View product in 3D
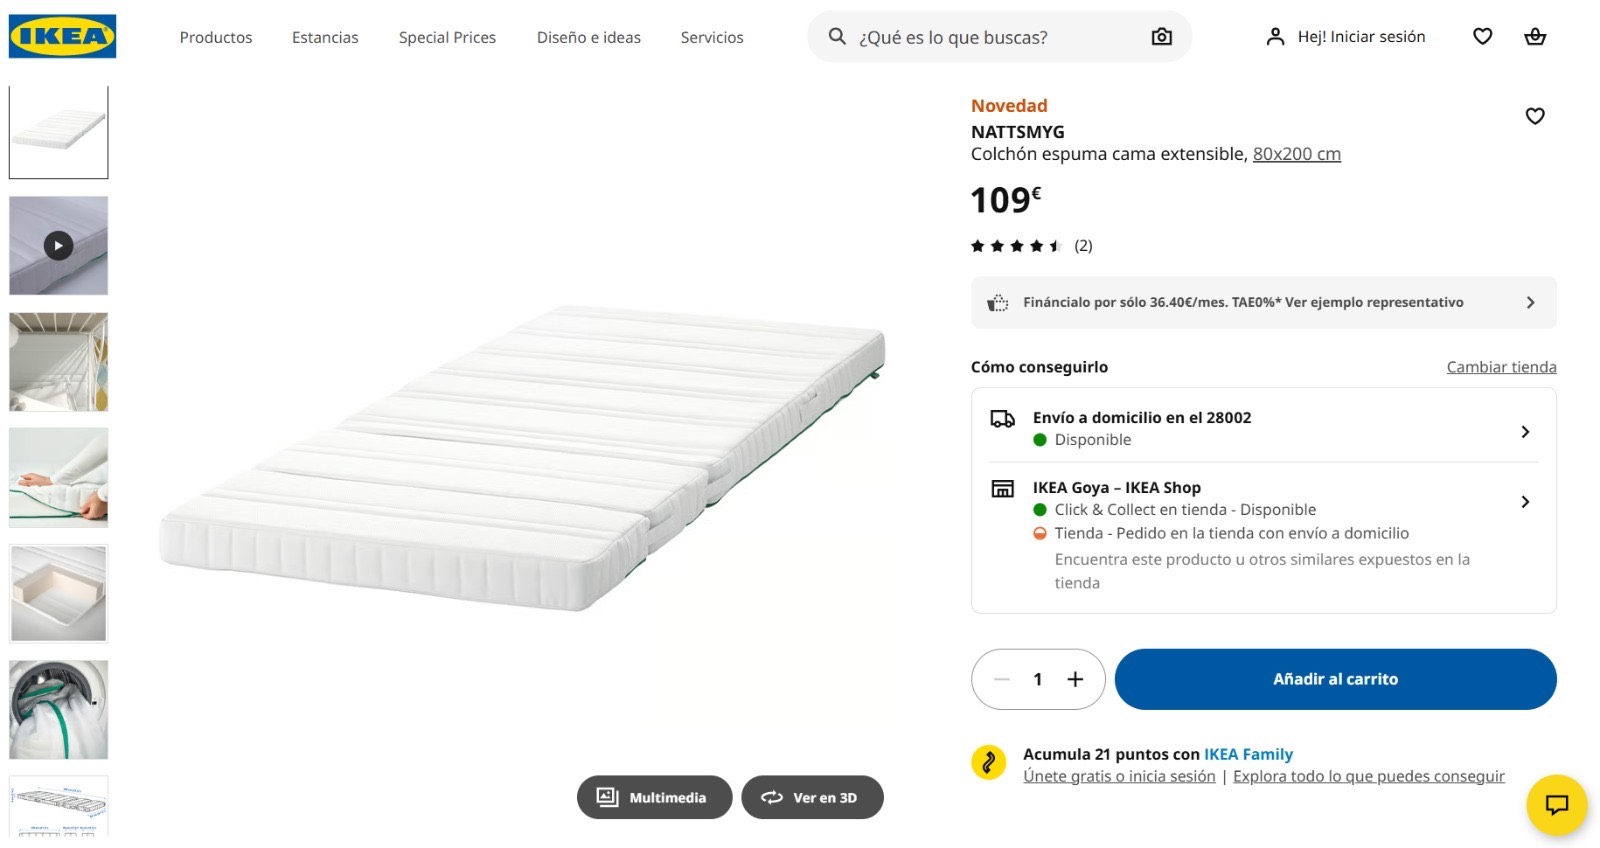 (812, 797)
